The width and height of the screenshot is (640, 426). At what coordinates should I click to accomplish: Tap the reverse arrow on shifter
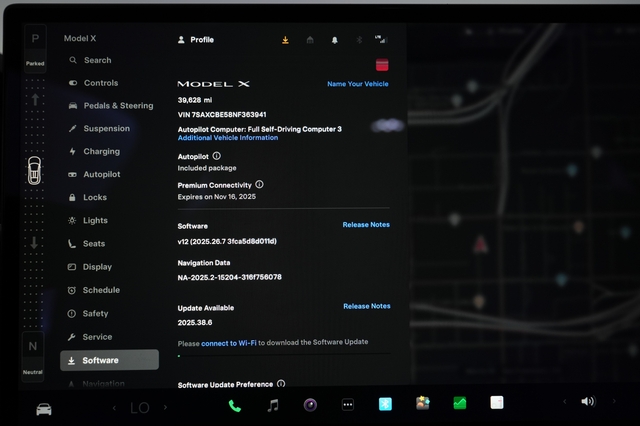34,243
